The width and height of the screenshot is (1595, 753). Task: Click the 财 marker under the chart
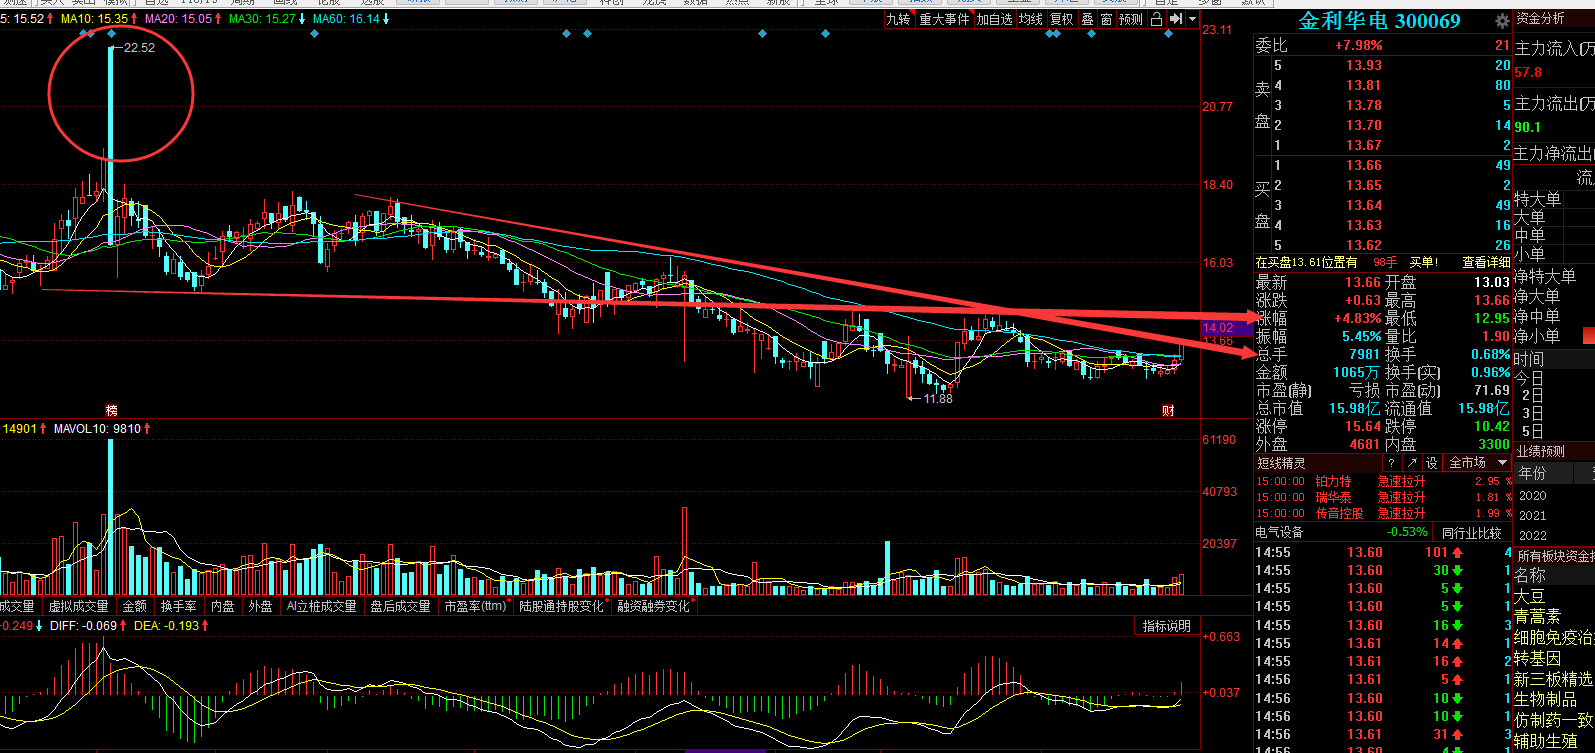click(x=1167, y=410)
